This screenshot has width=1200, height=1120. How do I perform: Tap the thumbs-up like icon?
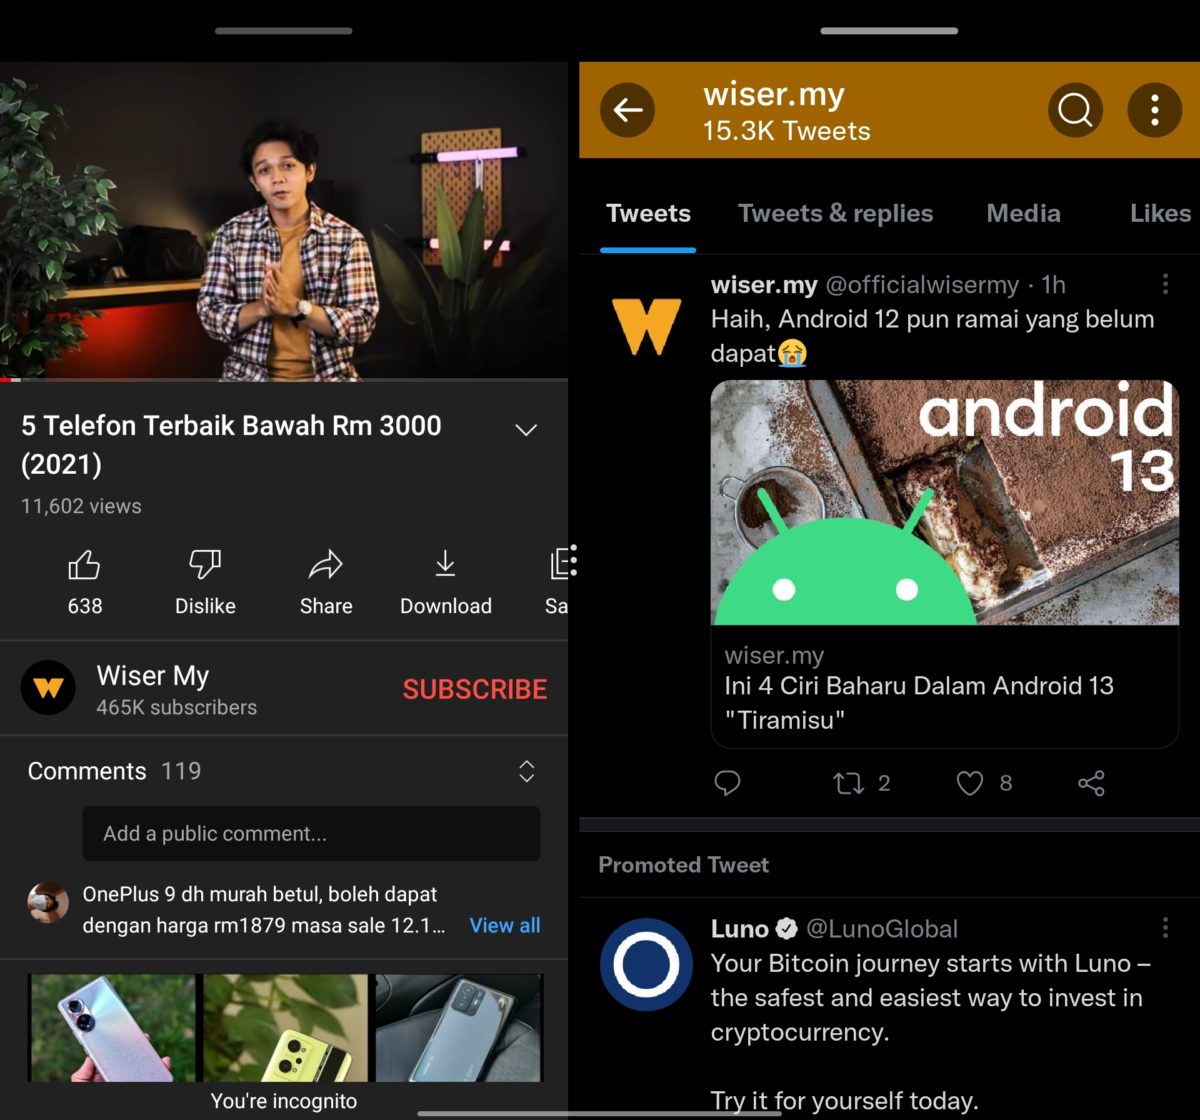pos(84,566)
